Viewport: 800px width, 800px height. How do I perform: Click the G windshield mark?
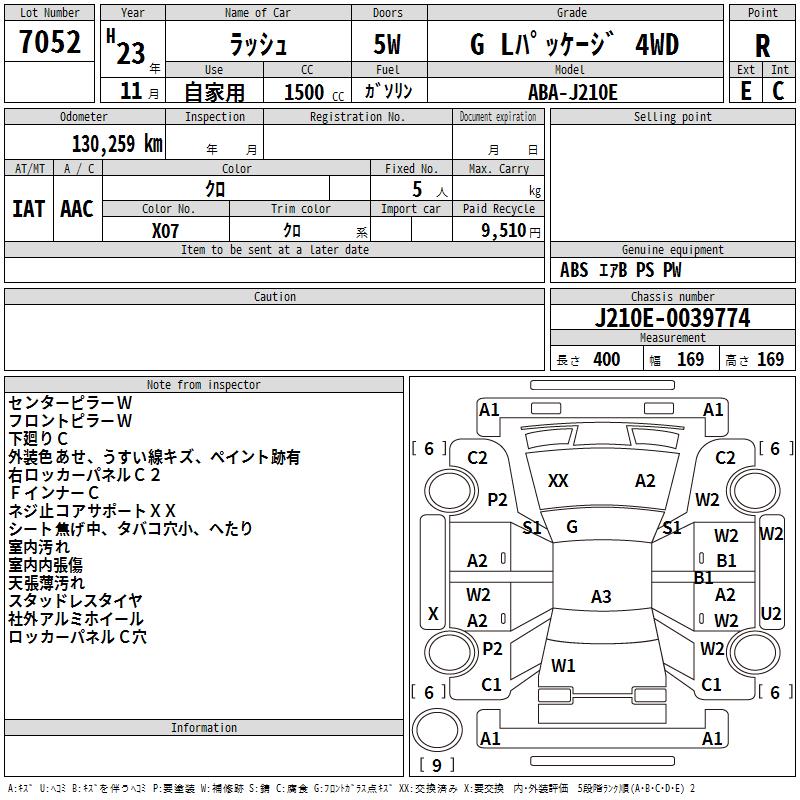[572, 527]
